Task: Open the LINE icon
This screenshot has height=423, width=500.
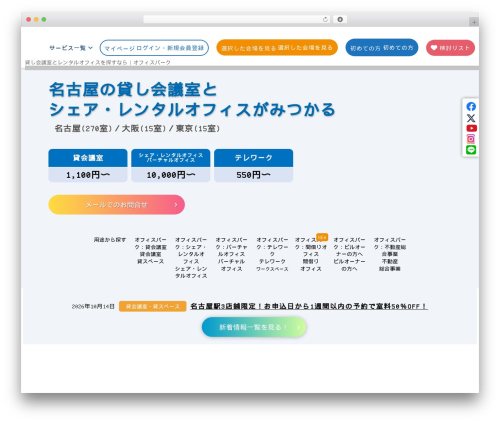Action: coord(471,150)
